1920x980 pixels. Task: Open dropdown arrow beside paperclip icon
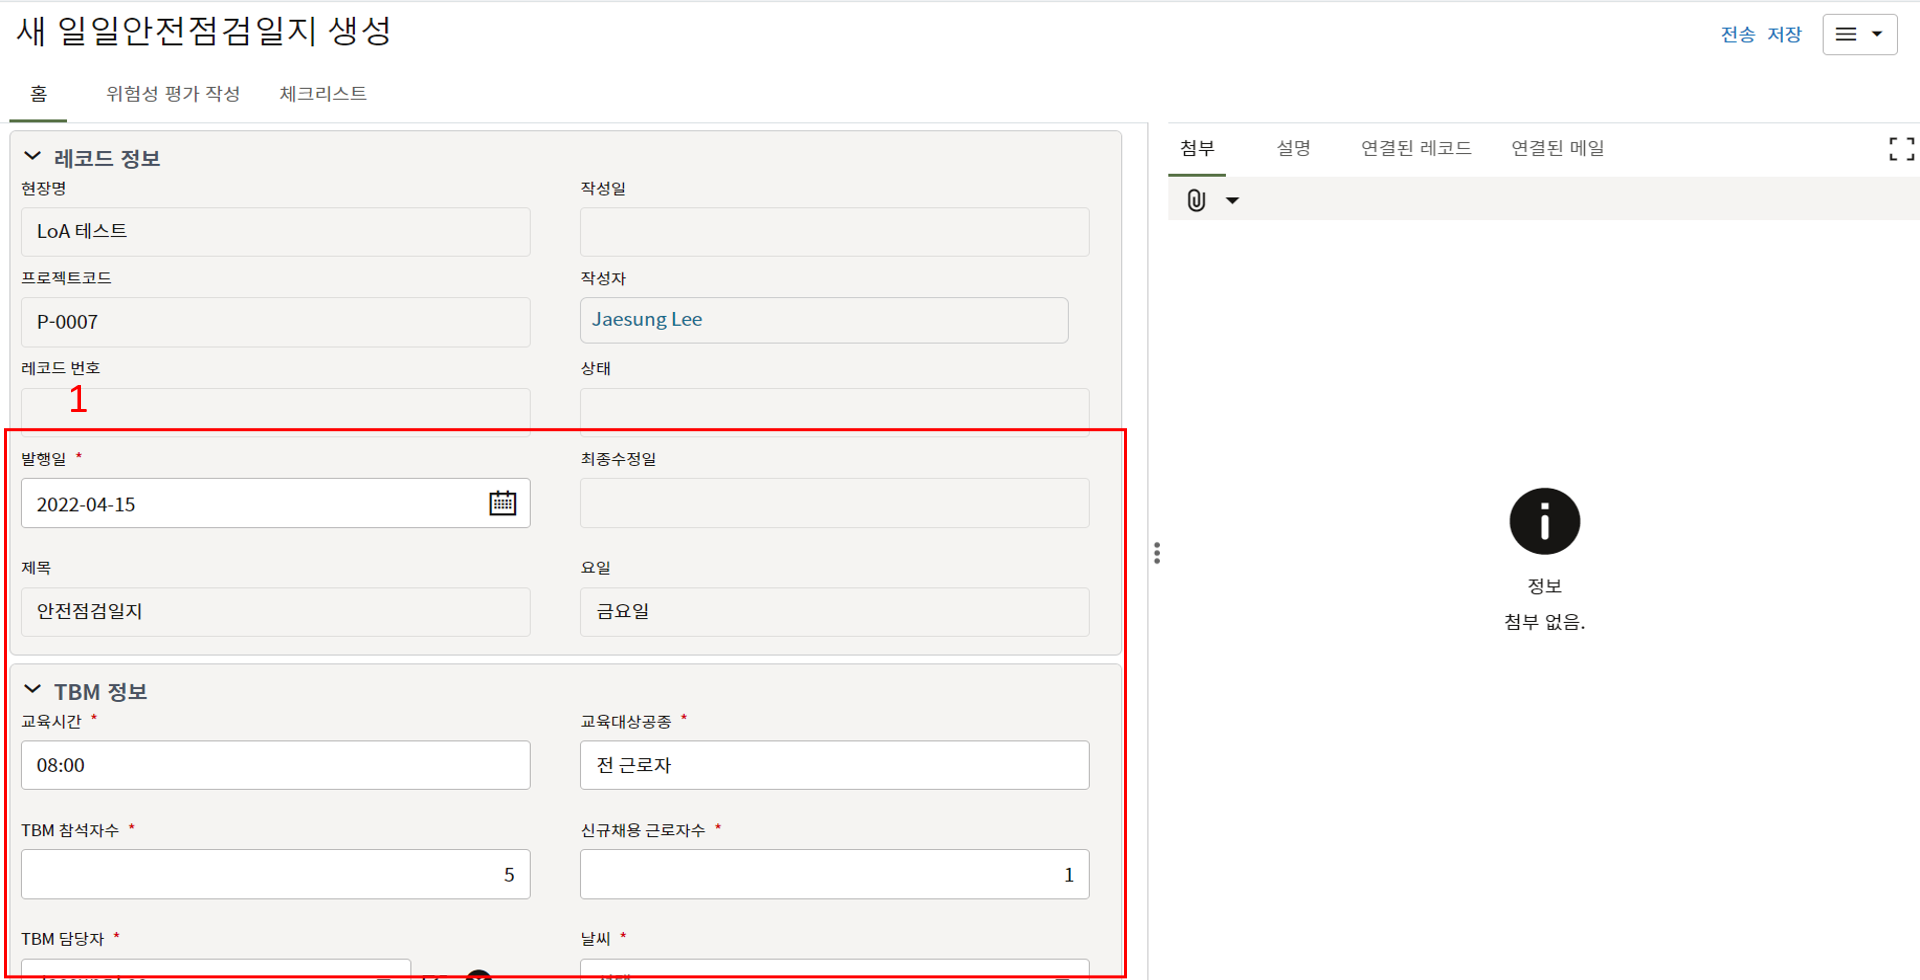[x=1232, y=201]
